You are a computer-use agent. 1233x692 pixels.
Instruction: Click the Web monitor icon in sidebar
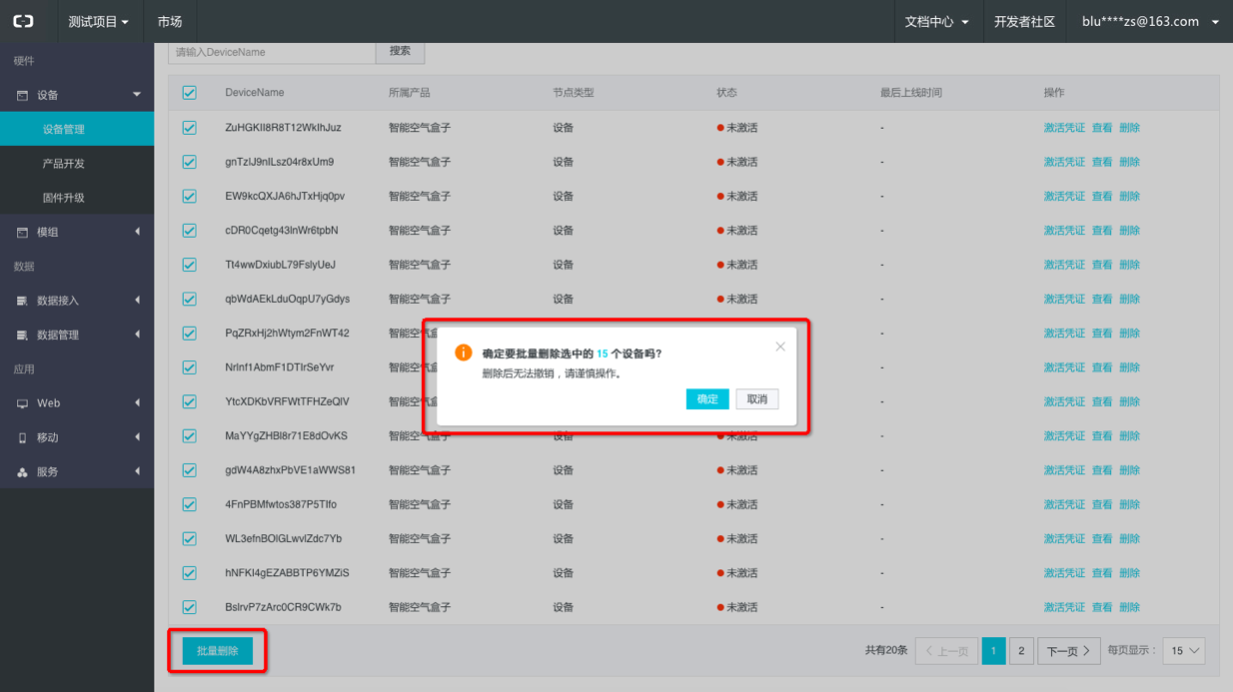pos(23,403)
